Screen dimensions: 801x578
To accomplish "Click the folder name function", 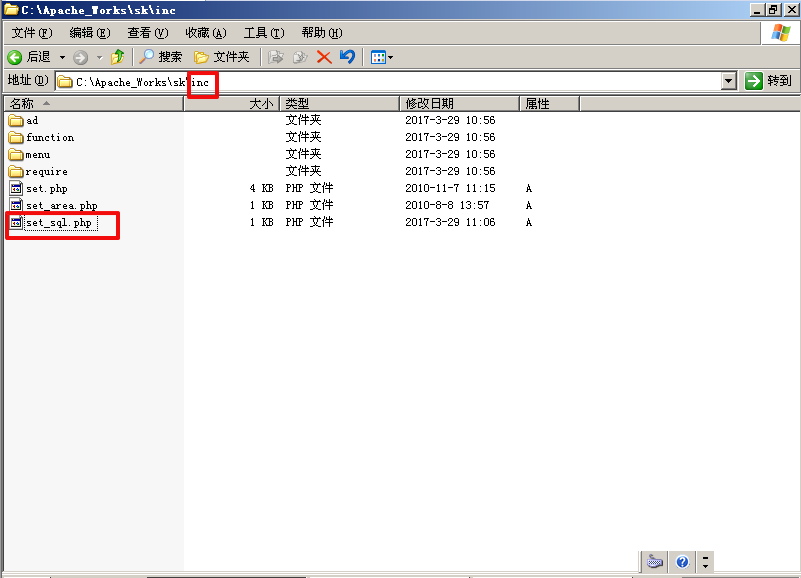I will click(50, 137).
